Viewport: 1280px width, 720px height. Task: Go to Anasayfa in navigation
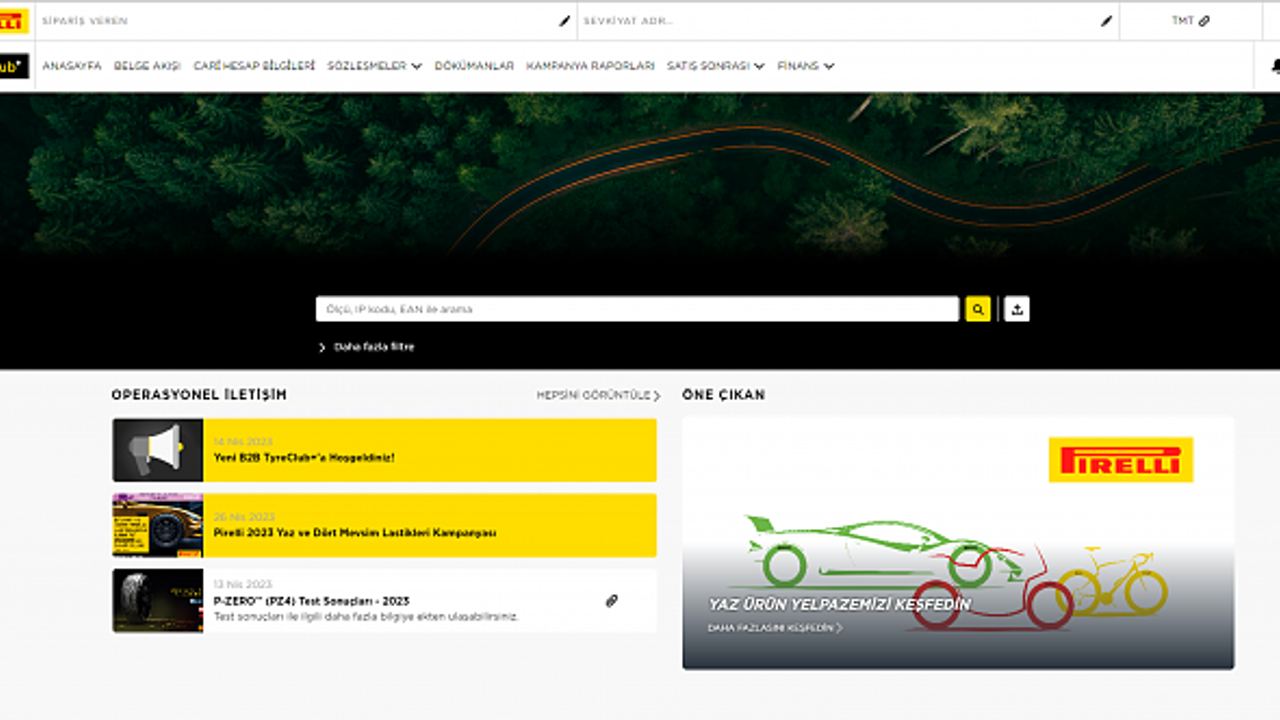tap(72, 66)
